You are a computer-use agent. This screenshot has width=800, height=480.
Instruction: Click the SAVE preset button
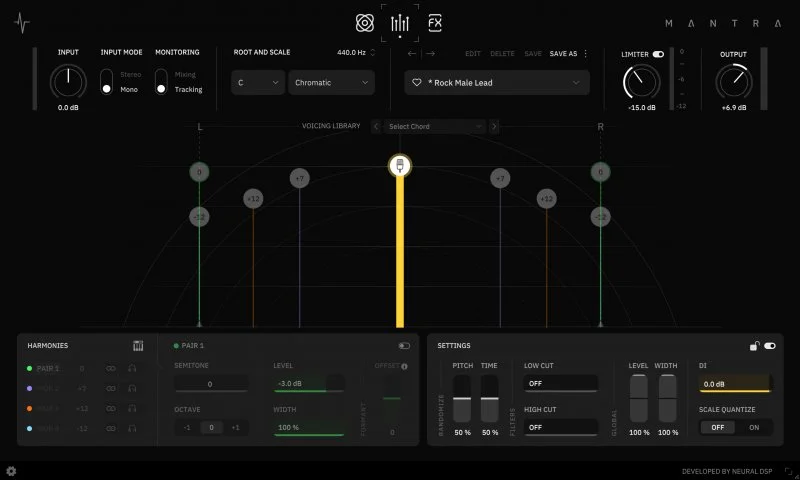tap(533, 54)
